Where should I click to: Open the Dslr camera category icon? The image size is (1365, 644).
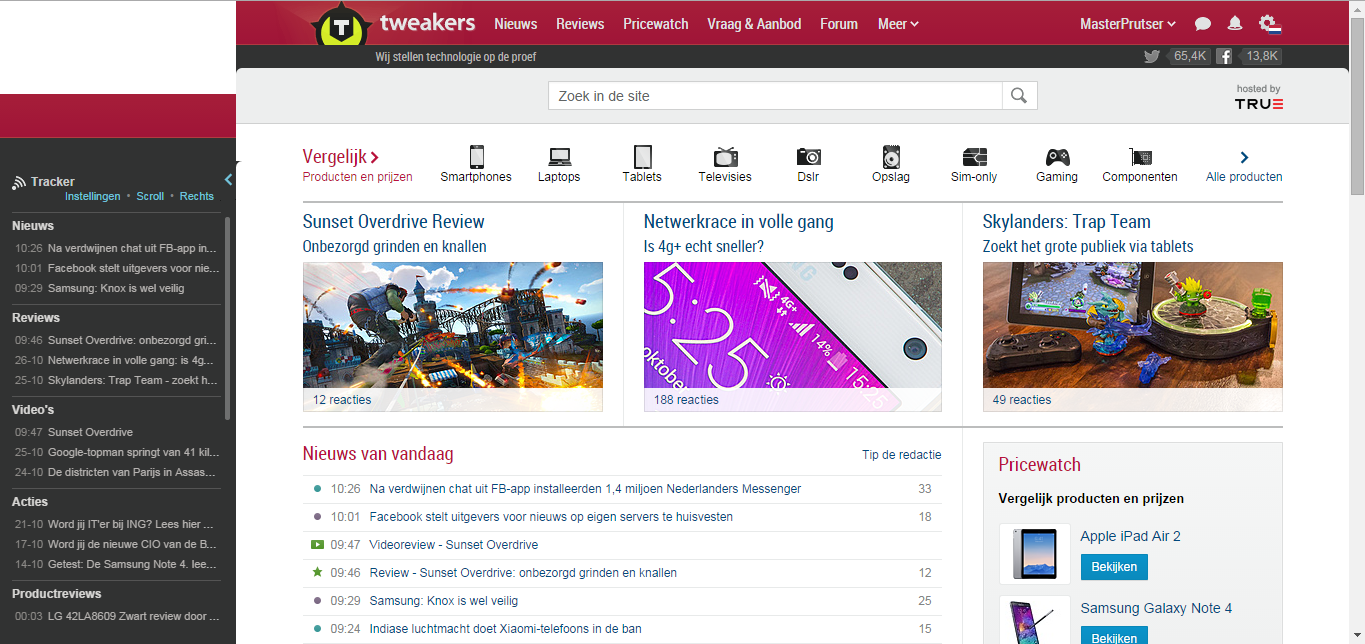pyautogui.click(x=808, y=157)
